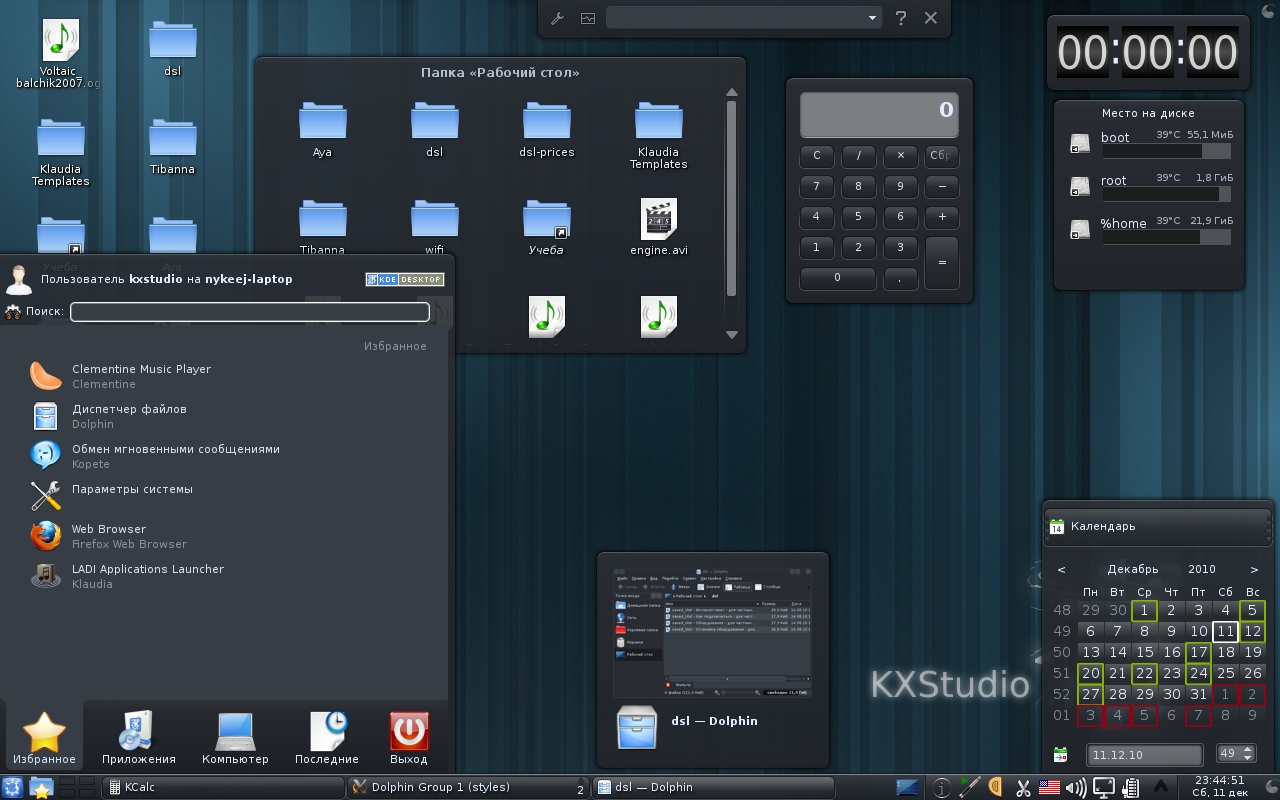Click the calculator minus button

click(942, 186)
